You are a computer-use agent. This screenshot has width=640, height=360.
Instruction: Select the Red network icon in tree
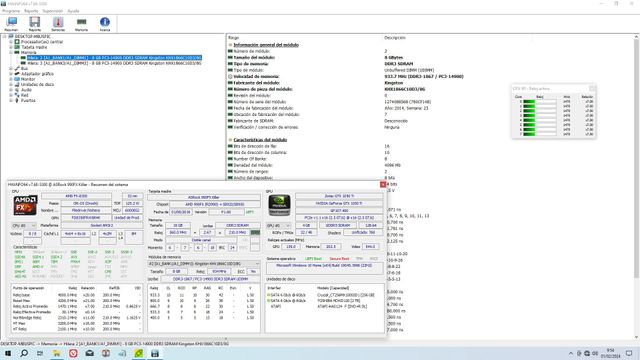coord(17,95)
